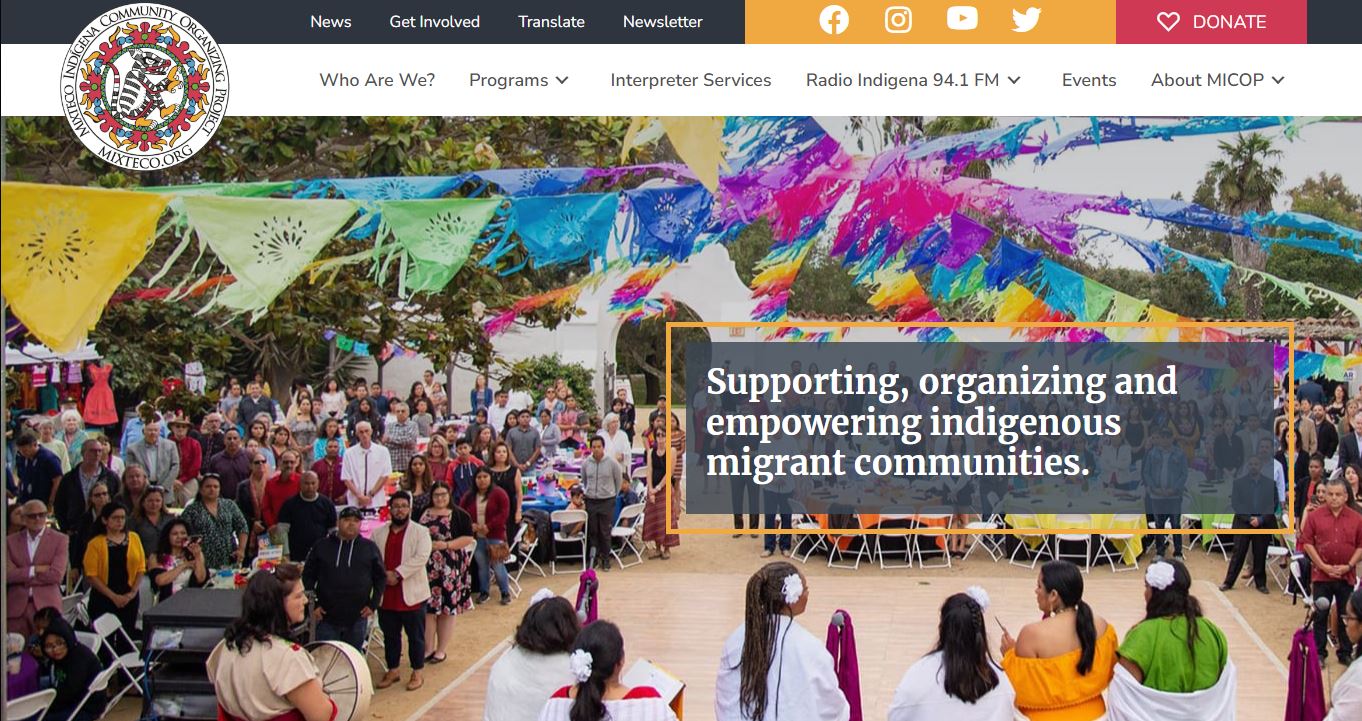The width and height of the screenshot is (1362, 721).
Task: Open the Newsletter link
Action: [663, 21]
